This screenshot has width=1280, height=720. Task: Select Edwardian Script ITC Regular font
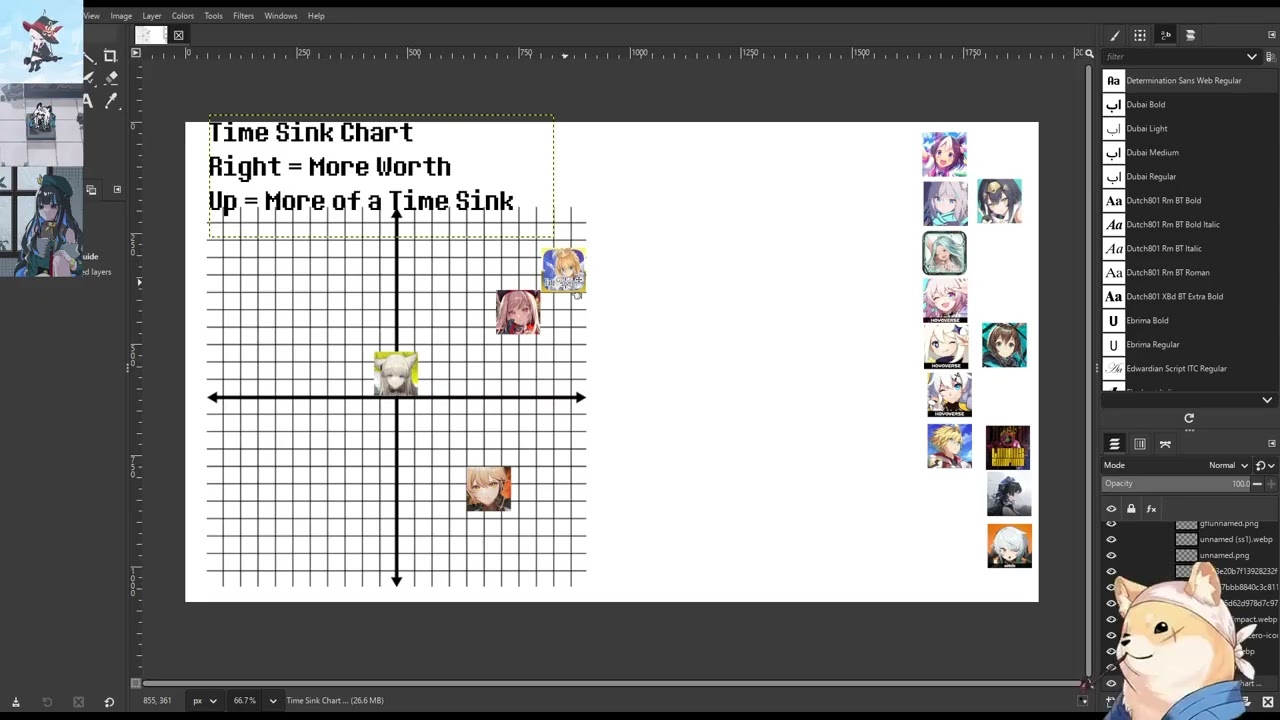[1189, 368]
